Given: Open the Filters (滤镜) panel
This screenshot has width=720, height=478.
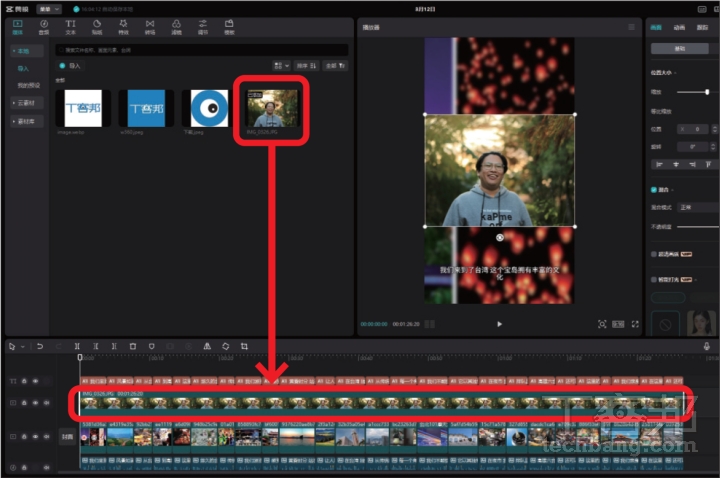Looking at the screenshot, I should click(x=176, y=27).
